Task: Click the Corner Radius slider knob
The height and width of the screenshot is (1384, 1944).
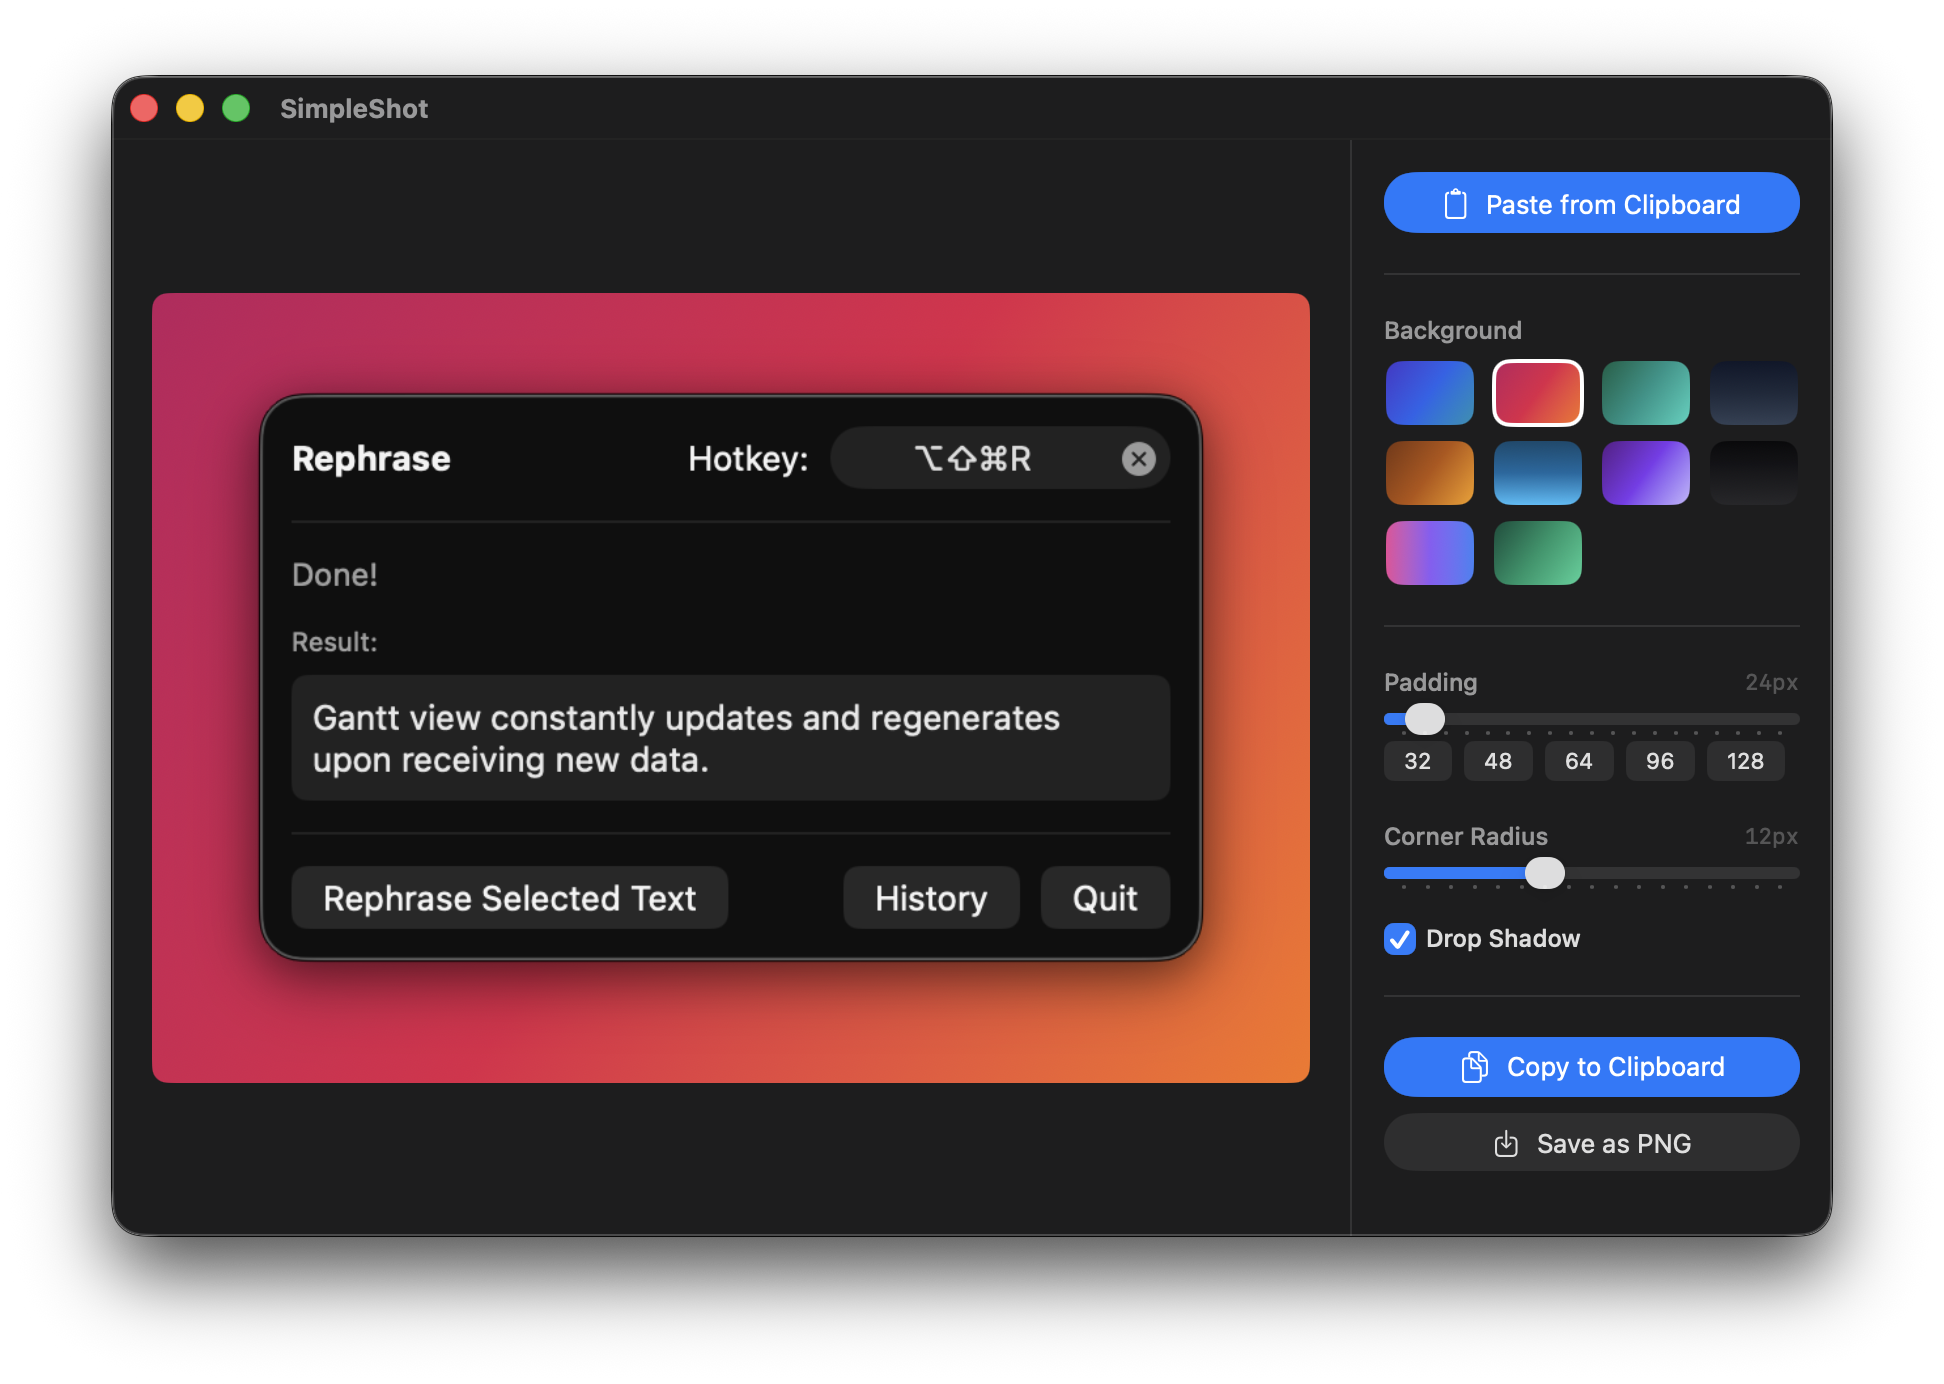Action: pyautogui.click(x=1544, y=873)
